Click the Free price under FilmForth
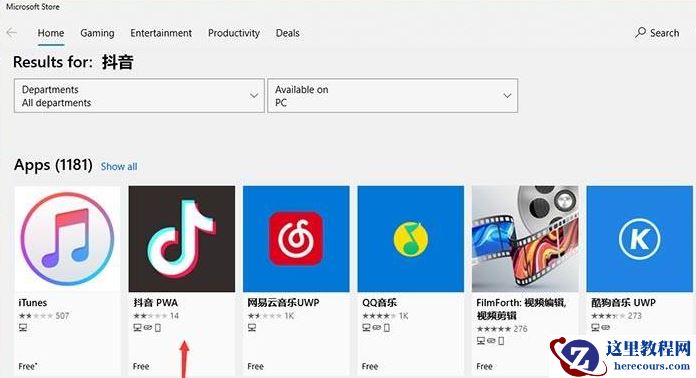Viewport: 696px width, 378px height. [484, 366]
